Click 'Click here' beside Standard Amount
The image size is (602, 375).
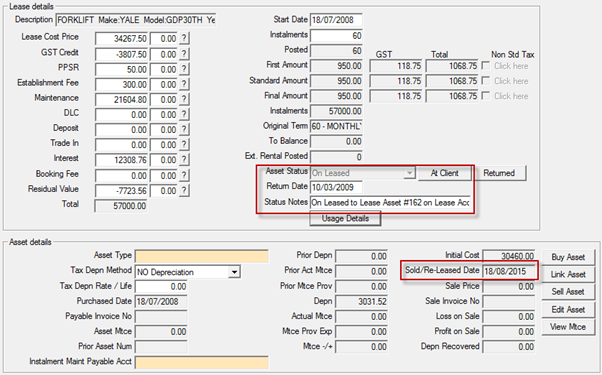[x=511, y=81]
